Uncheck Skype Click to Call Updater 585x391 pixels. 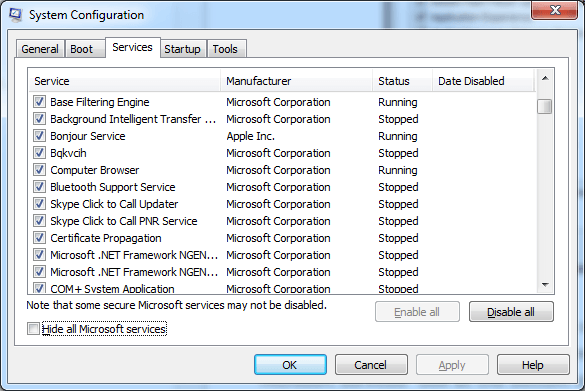click(x=39, y=204)
